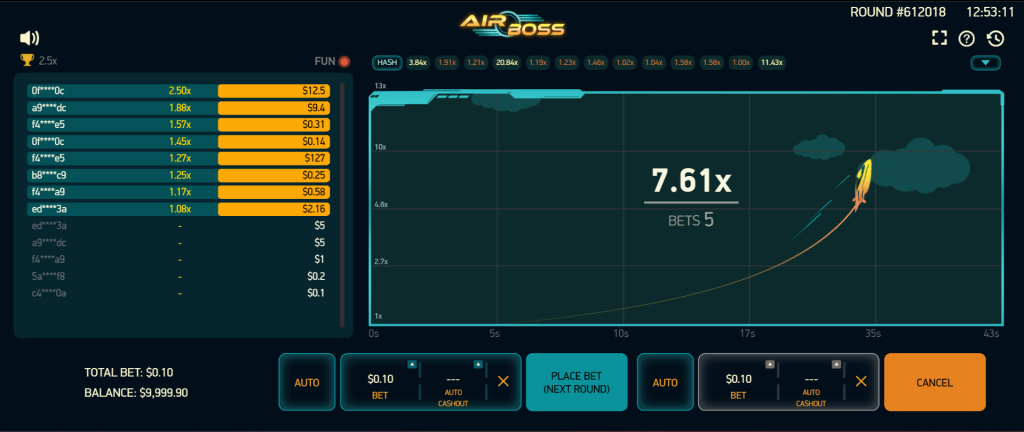The image size is (1024, 432).
Task: Click the orange Cancel button
Action: coord(934,382)
